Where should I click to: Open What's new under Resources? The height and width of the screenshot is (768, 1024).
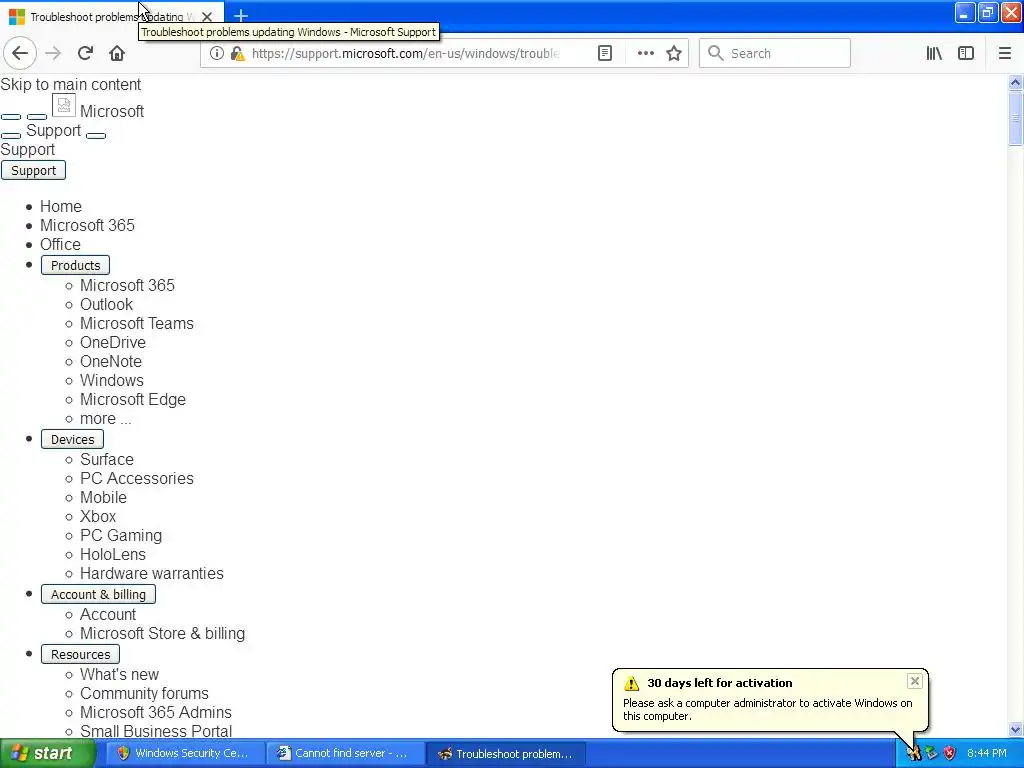coord(119,674)
